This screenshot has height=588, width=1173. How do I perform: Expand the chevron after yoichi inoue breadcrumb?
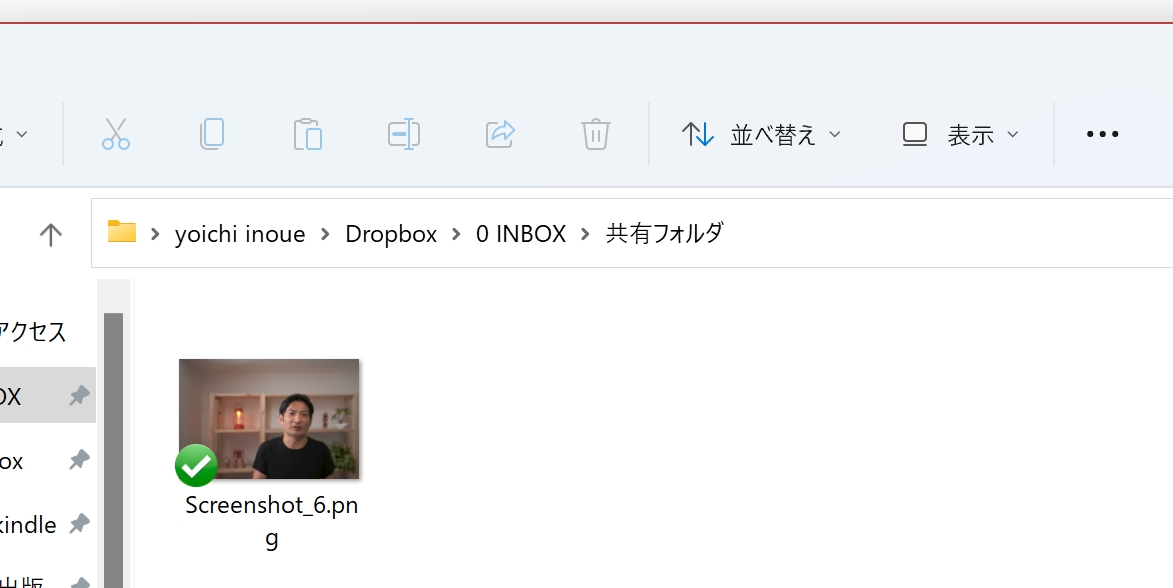click(x=325, y=234)
